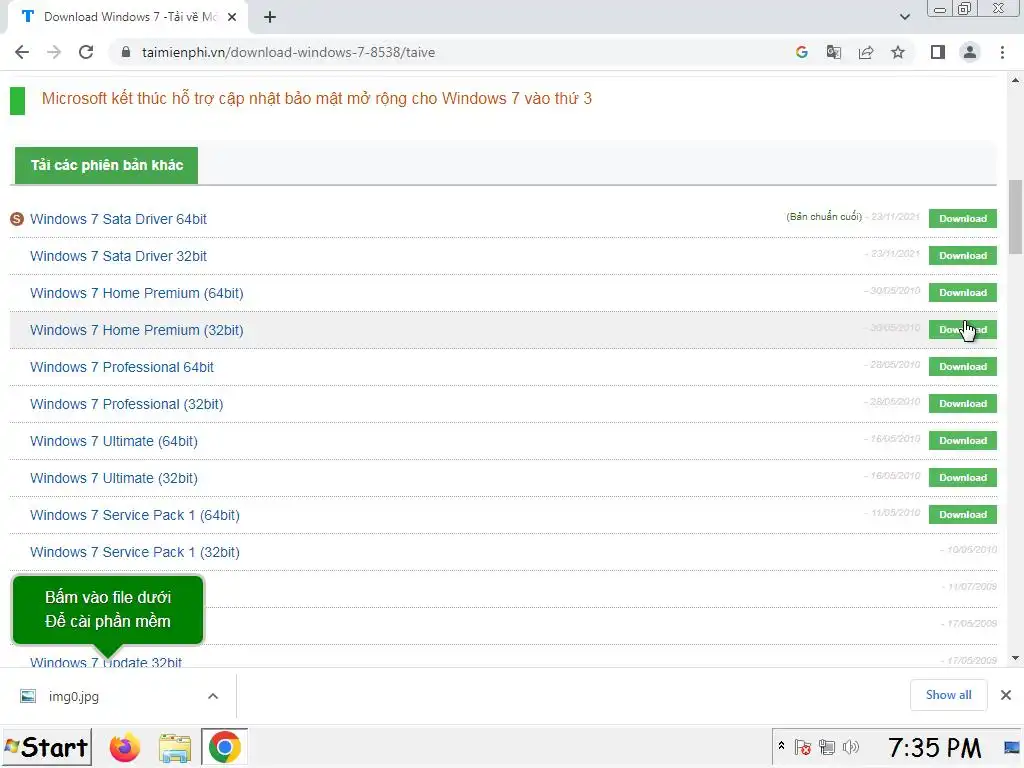The image size is (1024, 768).
Task: Close the downloads bar
Action: pyautogui.click(x=1006, y=696)
